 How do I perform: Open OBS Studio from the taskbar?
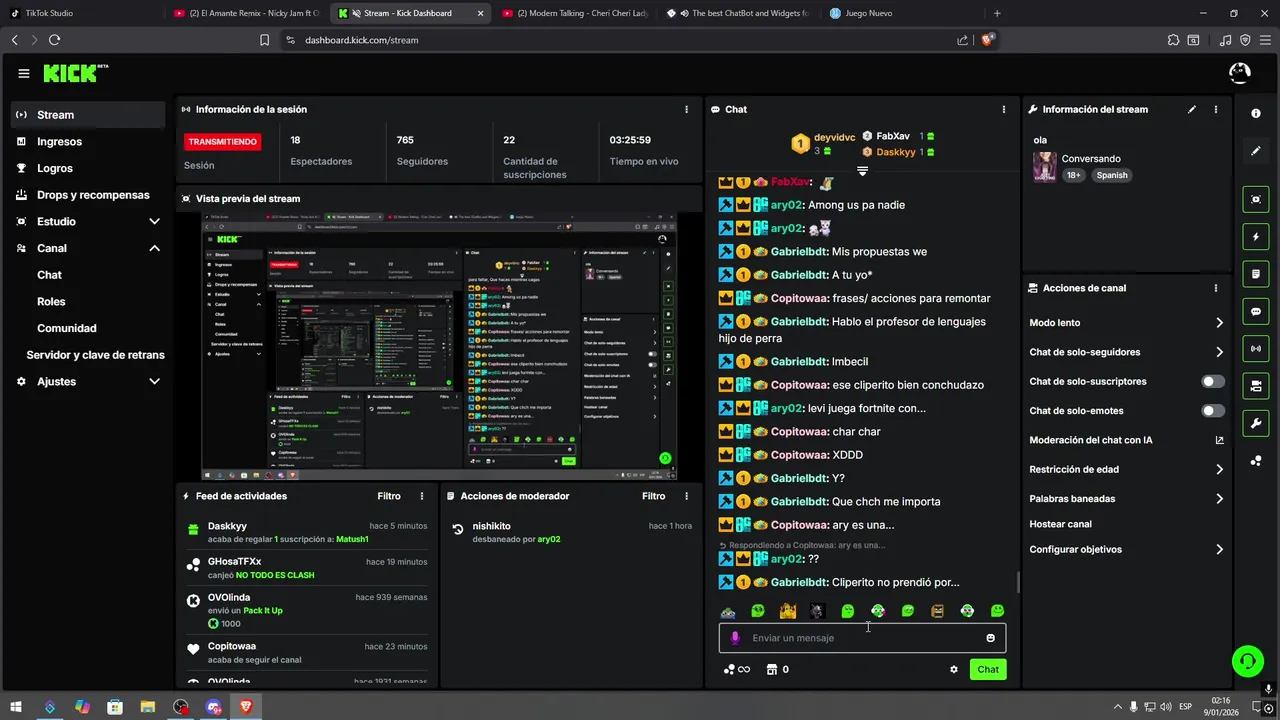[x=180, y=707]
